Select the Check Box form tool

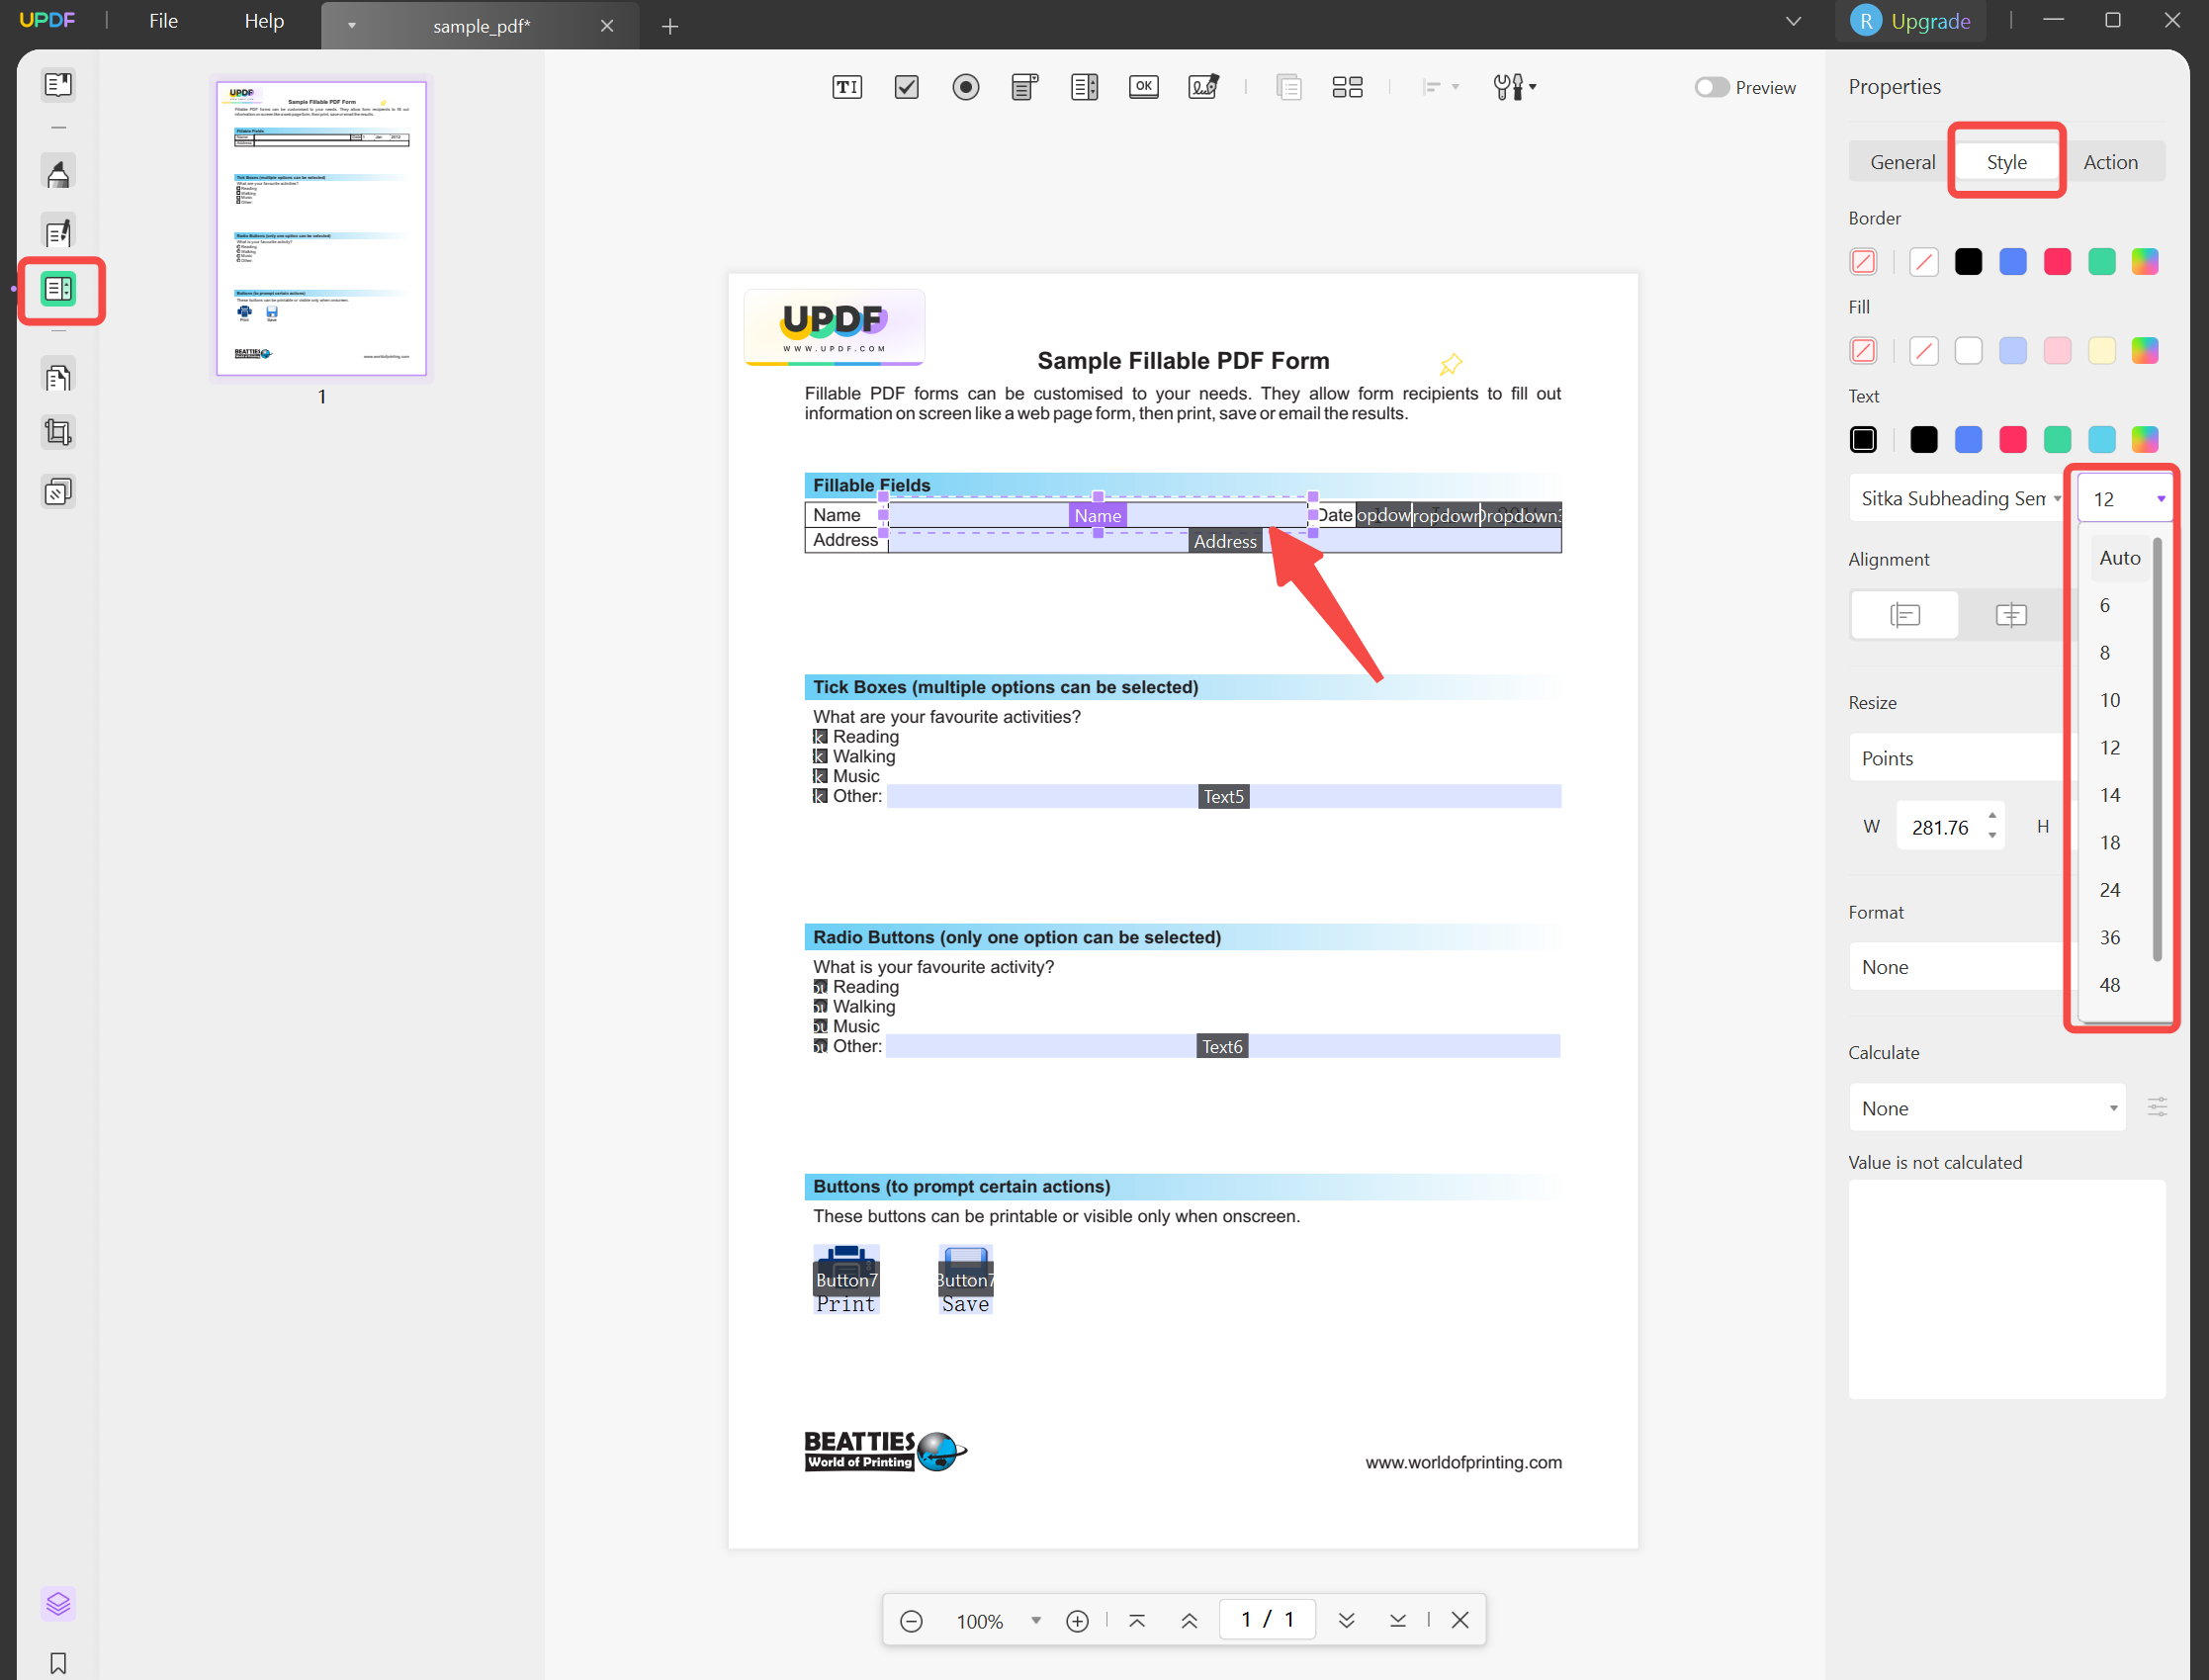point(906,87)
